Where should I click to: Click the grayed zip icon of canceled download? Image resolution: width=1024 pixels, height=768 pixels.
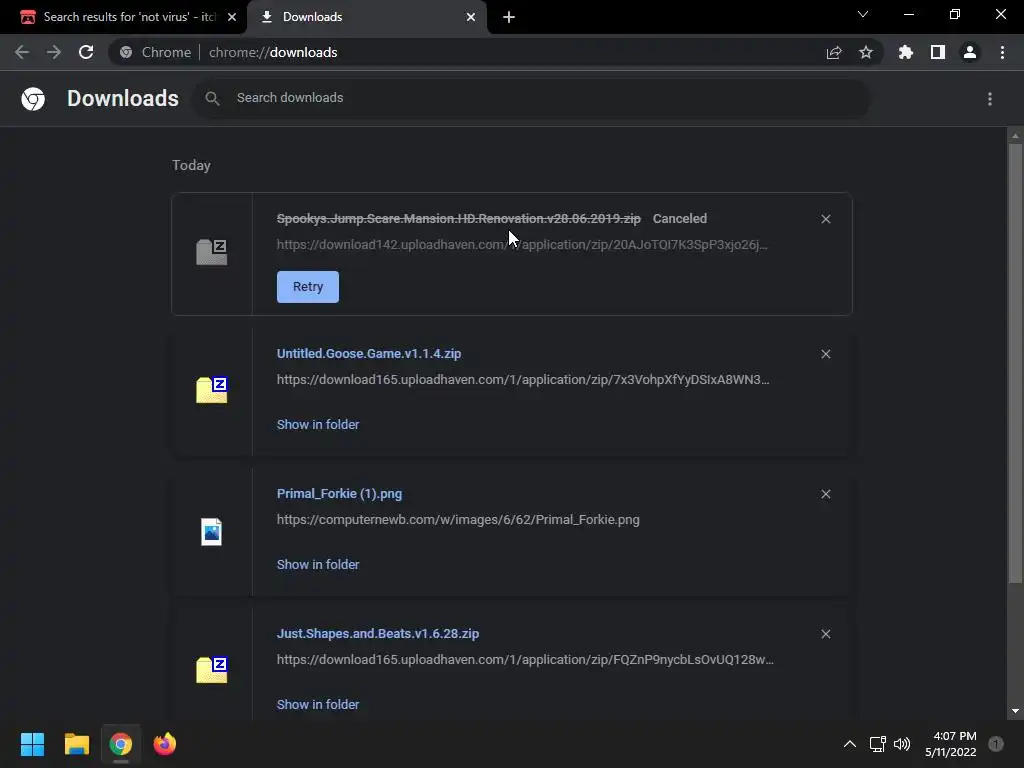[x=212, y=252]
